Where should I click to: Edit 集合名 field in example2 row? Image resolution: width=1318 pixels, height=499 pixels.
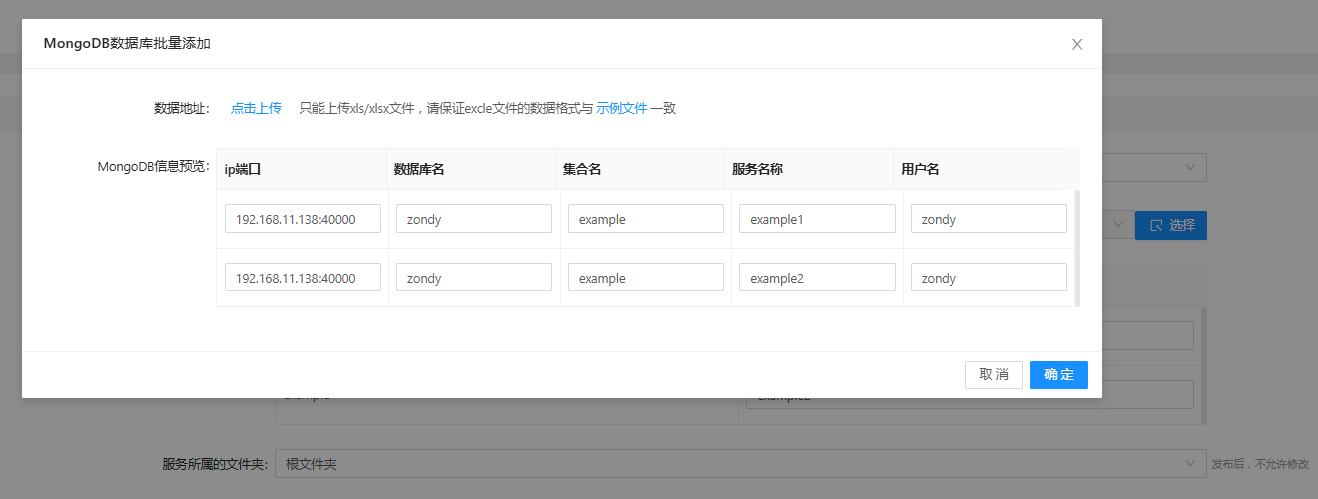tap(646, 278)
